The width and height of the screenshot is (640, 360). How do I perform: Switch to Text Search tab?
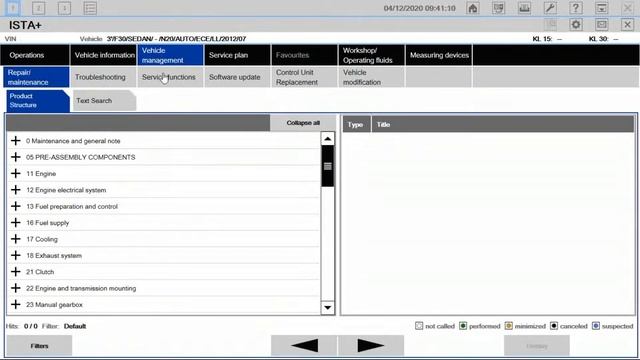[104, 100]
